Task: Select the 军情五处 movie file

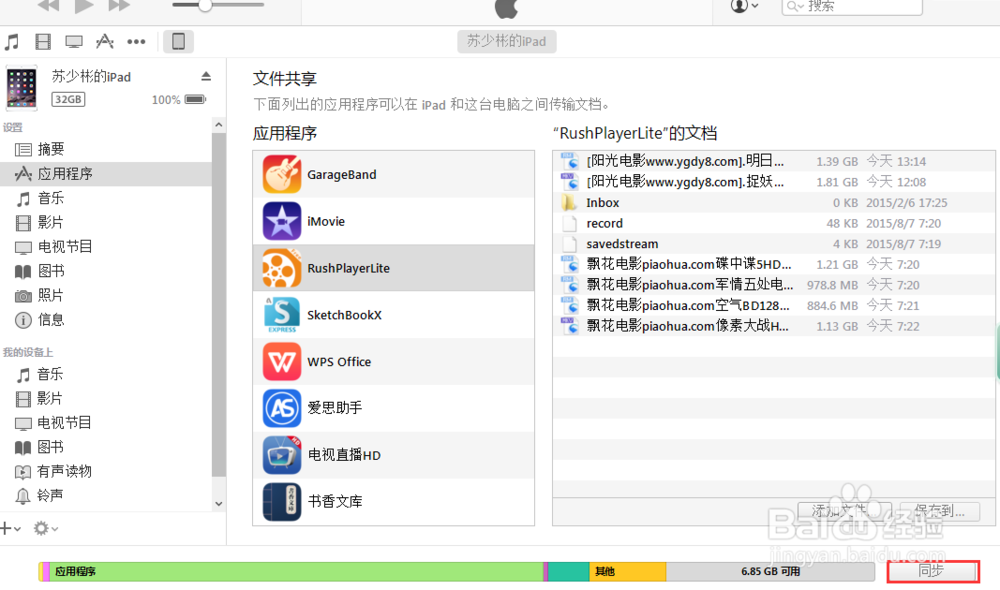Action: pyautogui.click(x=774, y=285)
